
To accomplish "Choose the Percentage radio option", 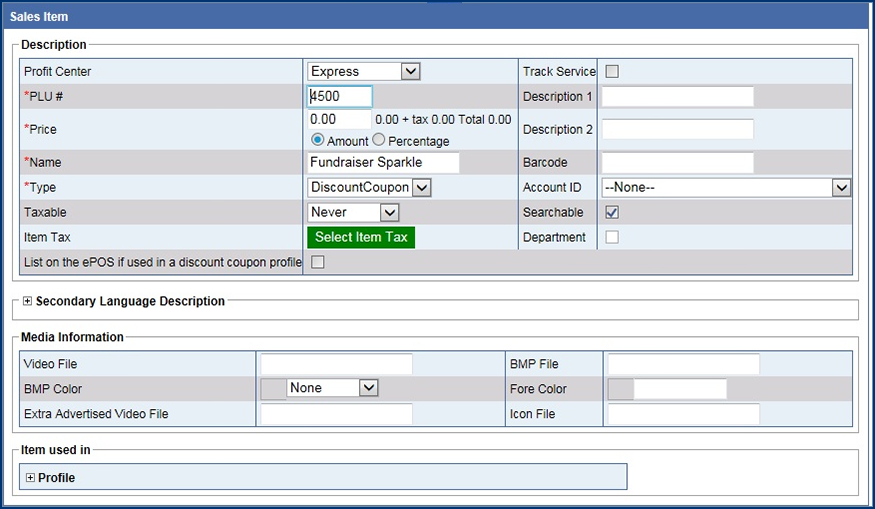I will [379, 141].
